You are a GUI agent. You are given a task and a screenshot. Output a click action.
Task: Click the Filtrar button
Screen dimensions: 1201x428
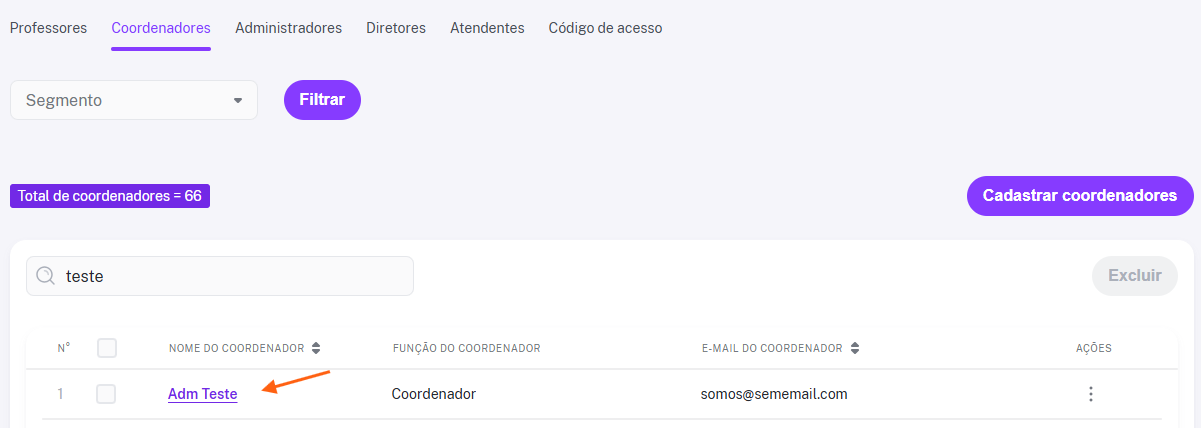(x=322, y=100)
